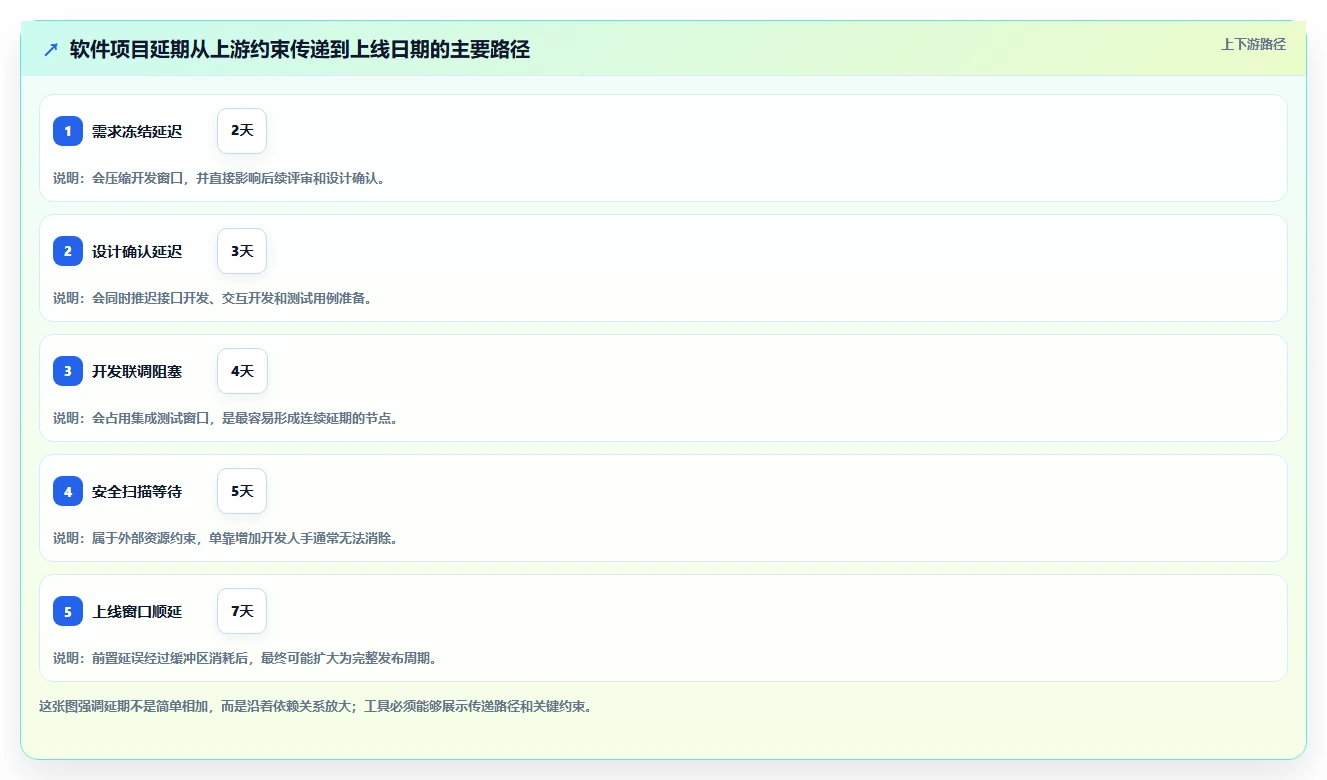Select the 5天 delay chip
The height and width of the screenshot is (780, 1327).
(242, 491)
